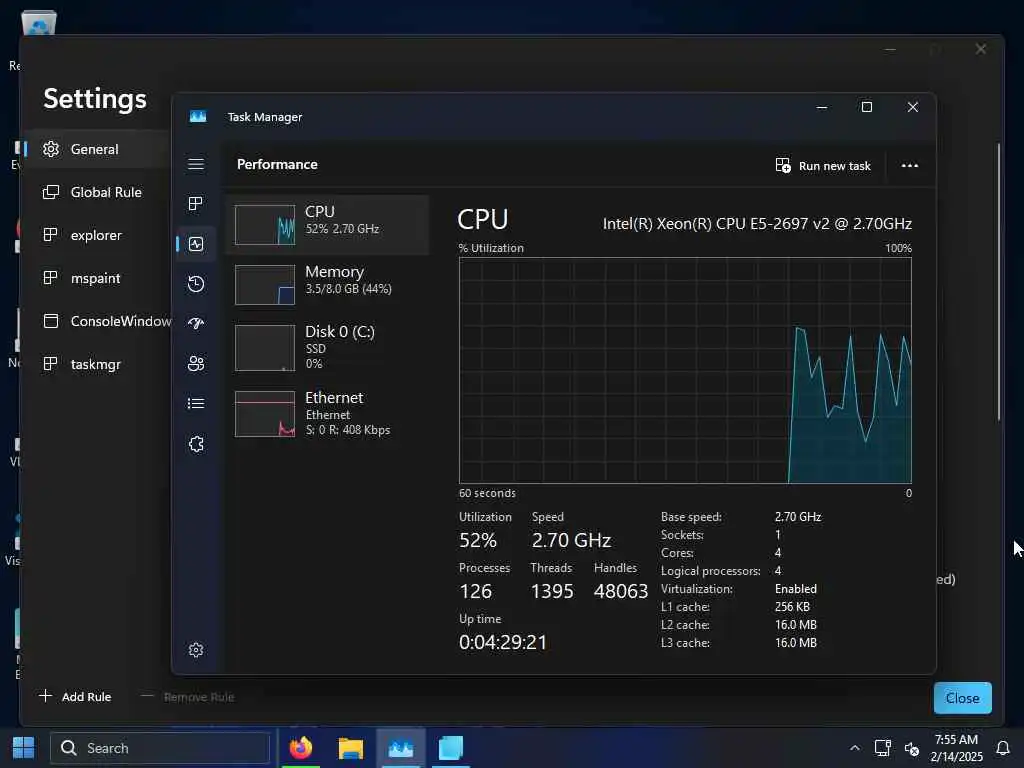Select Performance page icon in sidebar
The image size is (1024, 768).
pyautogui.click(x=196, y=244)
